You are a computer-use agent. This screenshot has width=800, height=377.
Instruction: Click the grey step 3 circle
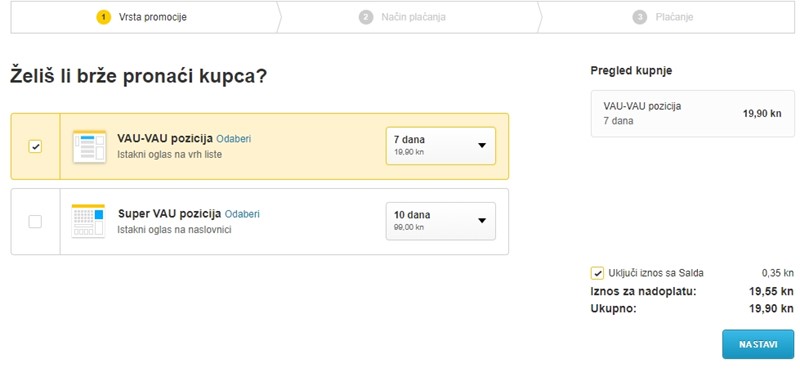(x=640, y=17)
